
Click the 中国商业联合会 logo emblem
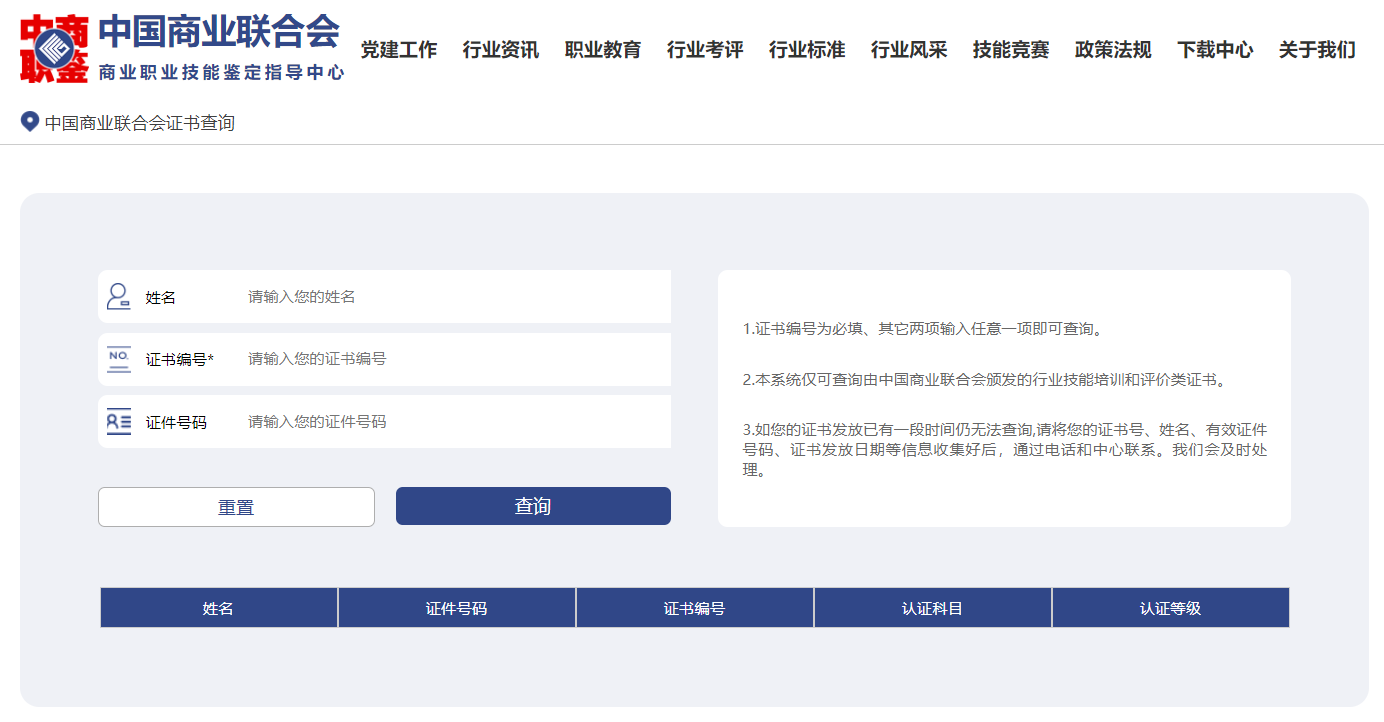54,48
